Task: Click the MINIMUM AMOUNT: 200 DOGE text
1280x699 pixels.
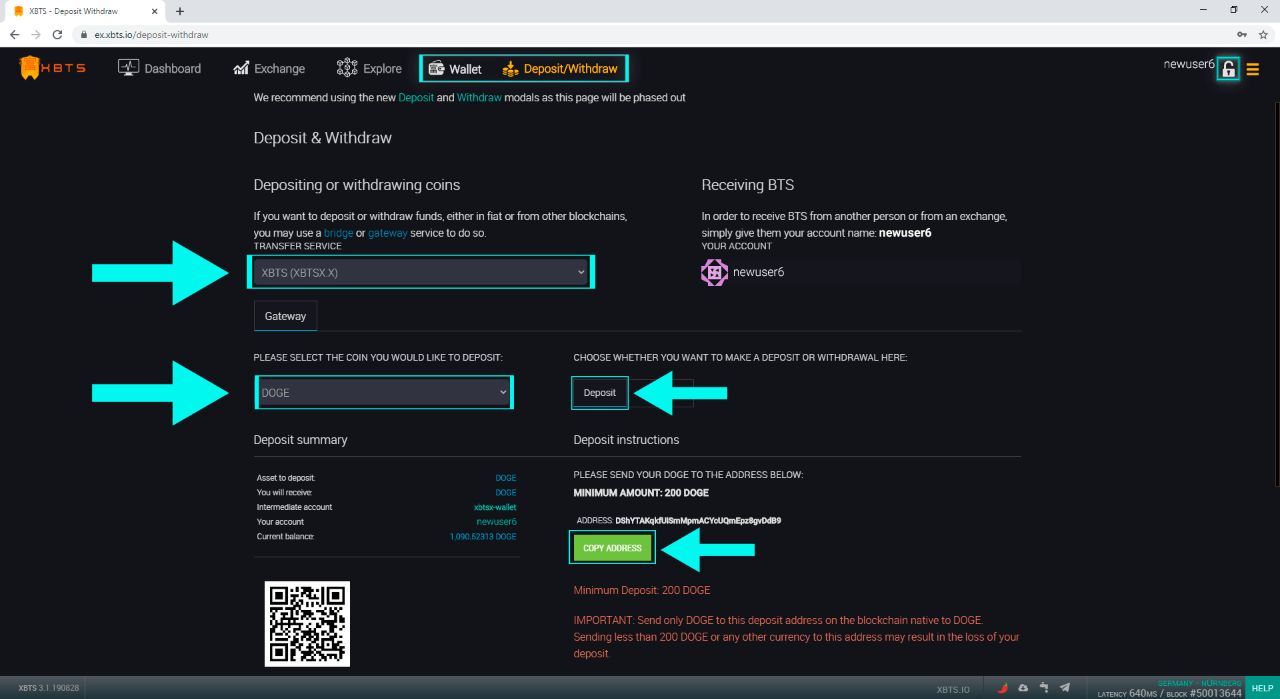Action: click(x=641, y=493)
